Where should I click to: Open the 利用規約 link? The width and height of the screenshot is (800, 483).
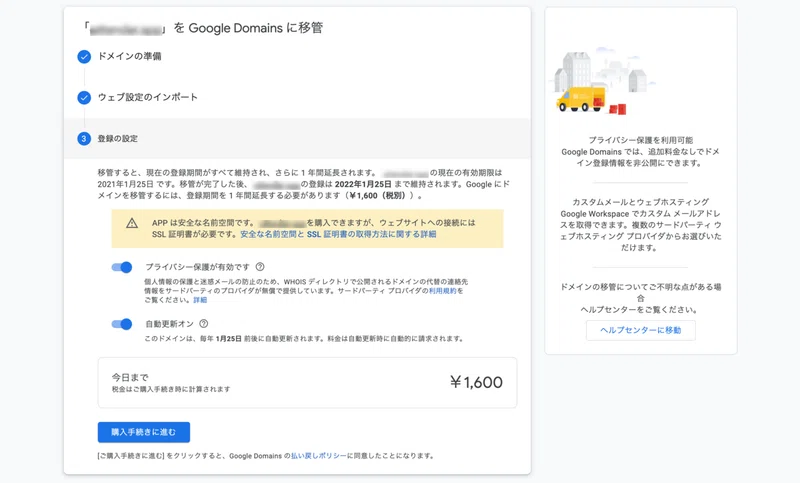tap(442, 291)
